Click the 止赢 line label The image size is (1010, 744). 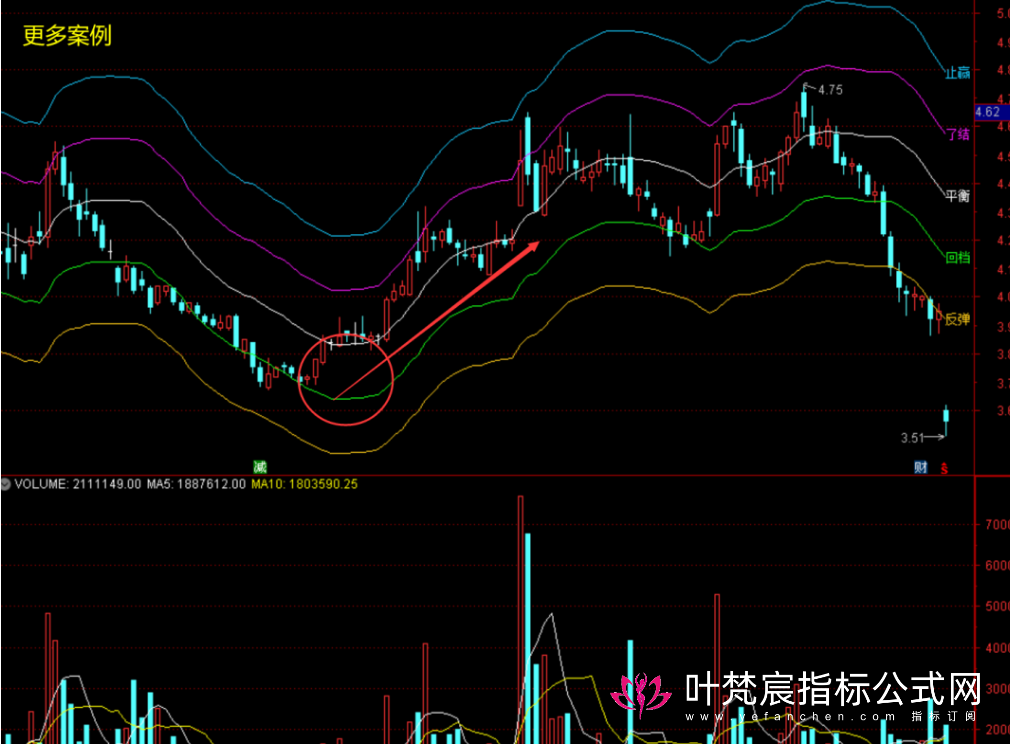(x=957, y=73)
